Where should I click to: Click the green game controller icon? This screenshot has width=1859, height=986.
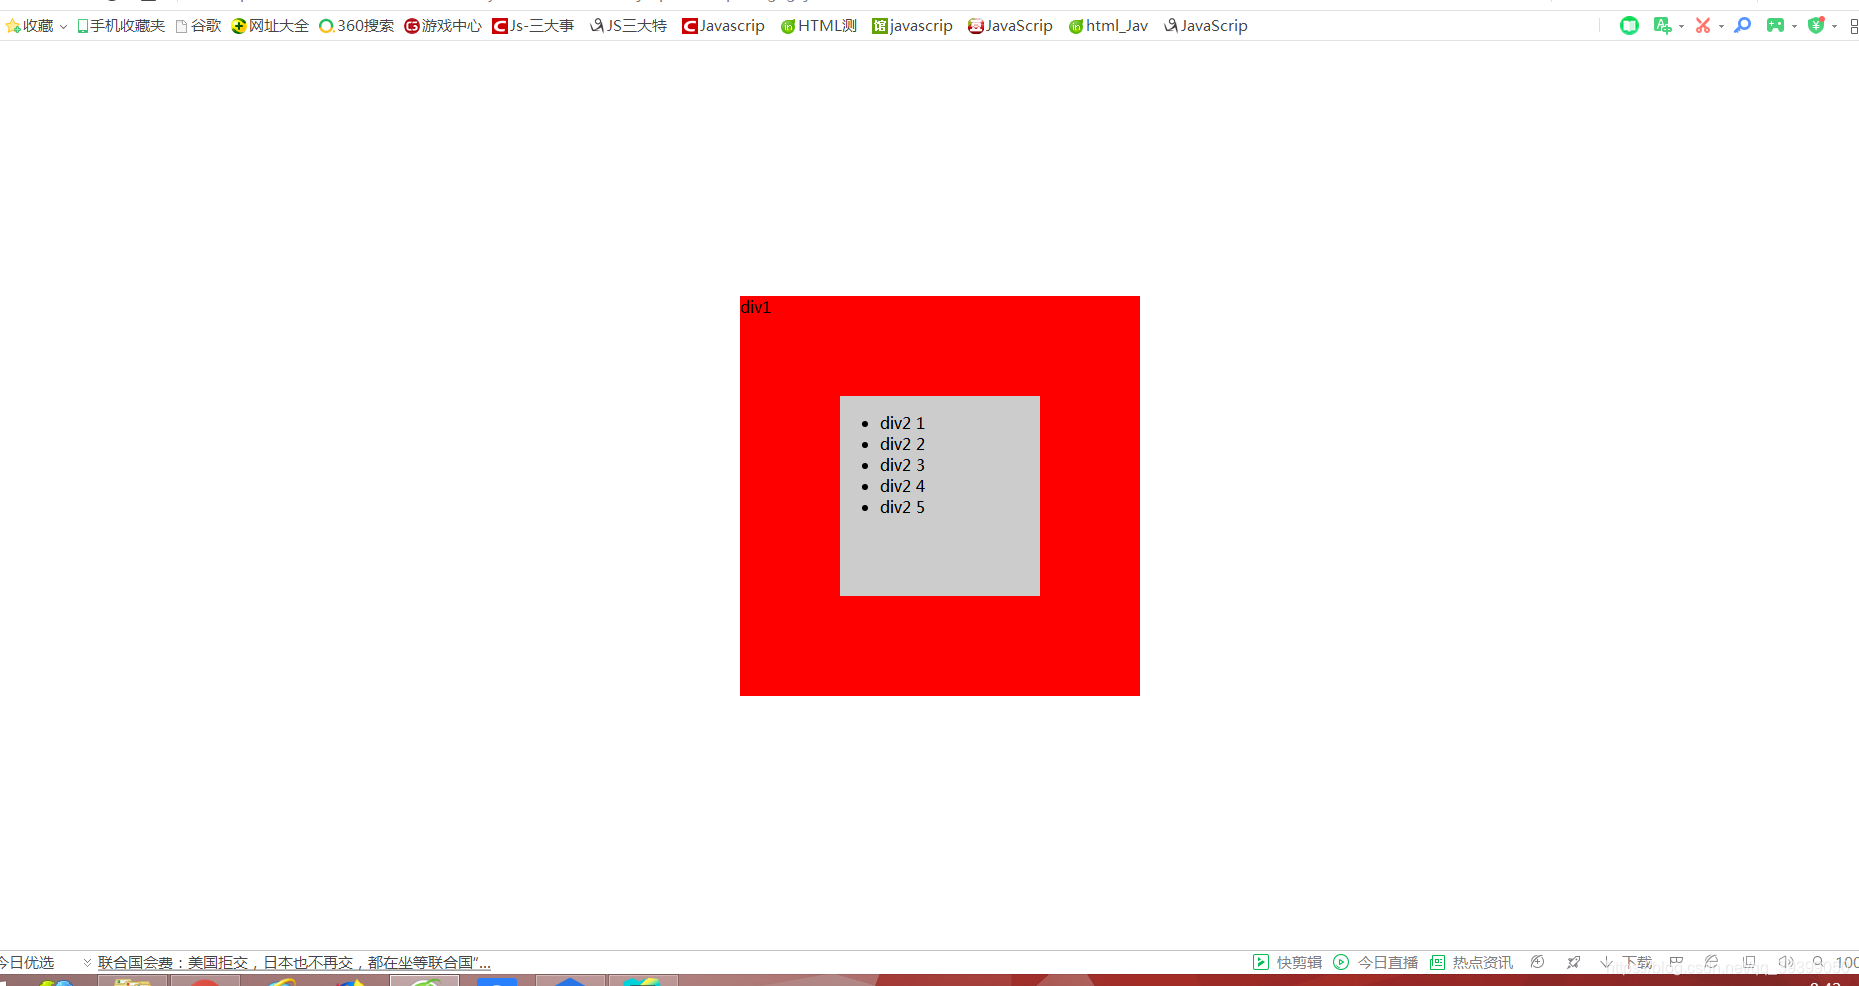pyautogui.click(x=1775, y=26)
